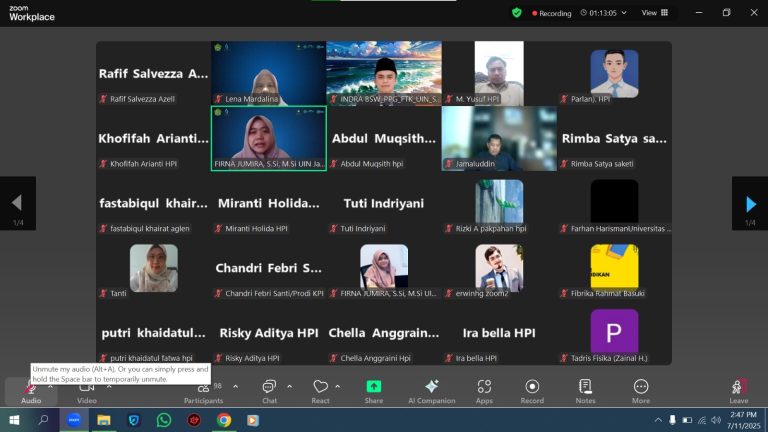Image resolution: width=768 pixels, height=432 pixels.
Task: Click the green Share screen button
Action: pyautogui.click(x=373, y=390)
